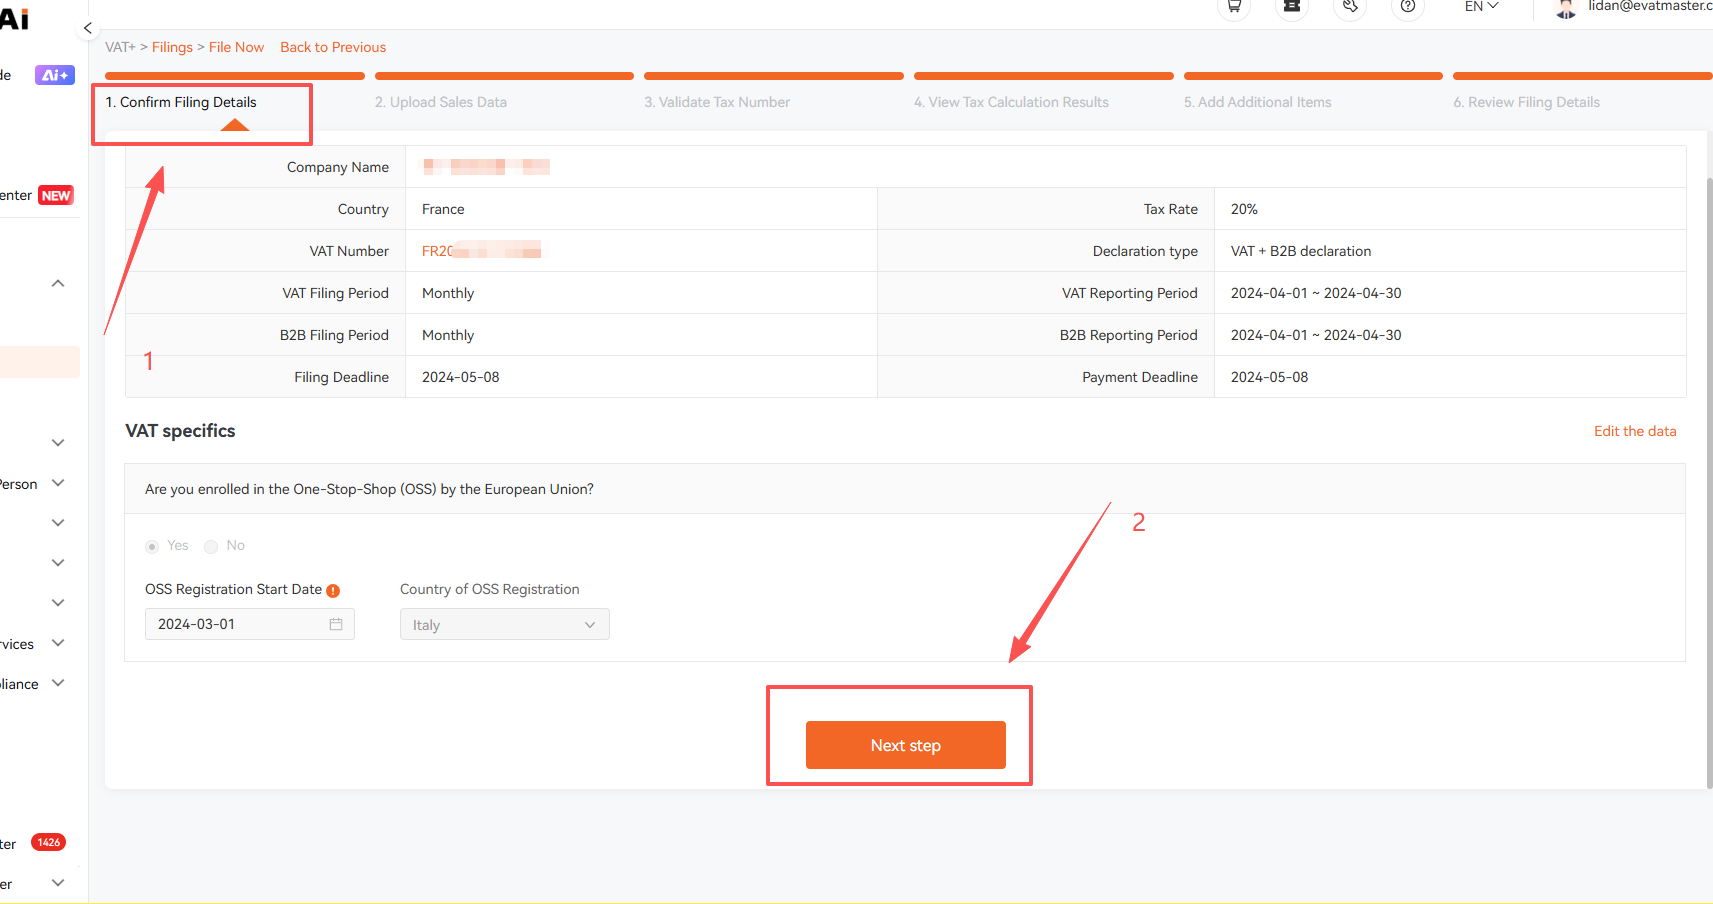The width and height of the screenshot is (1713, 904).
Task: Click the FR20 VAT number link
Action: 481,251
